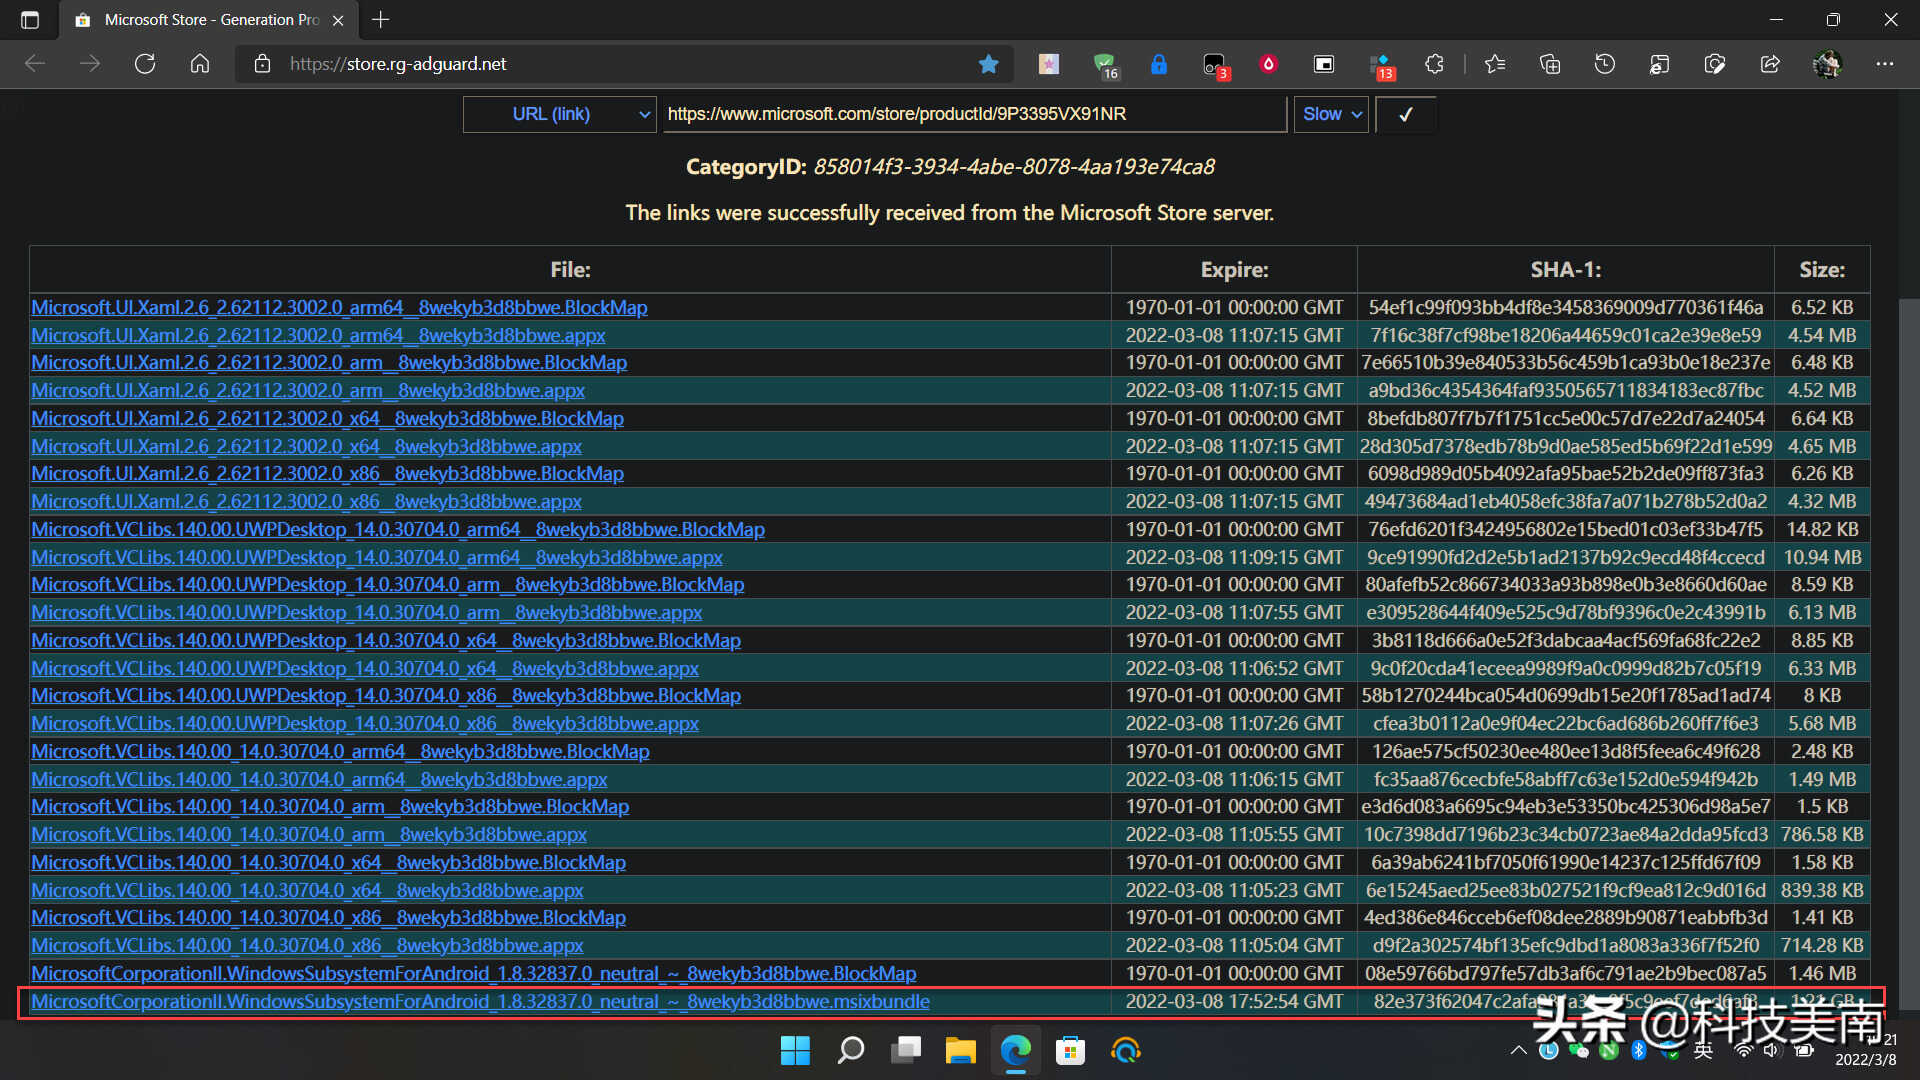Toggle the tab actions menu icon
Screen dimensions: 1920x1080
(30, 20)
